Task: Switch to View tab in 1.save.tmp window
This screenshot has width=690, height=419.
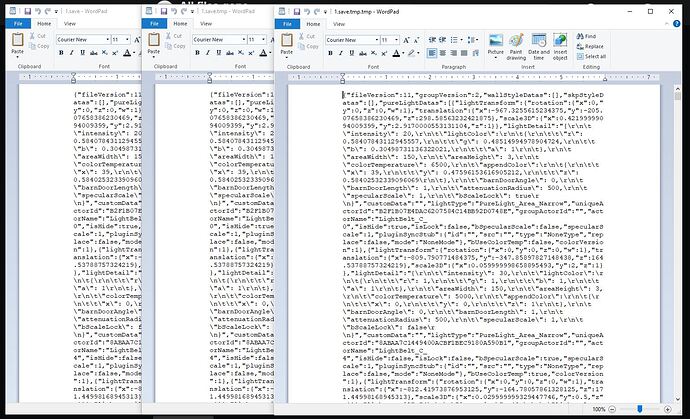Action: click(x=206, y=24)
